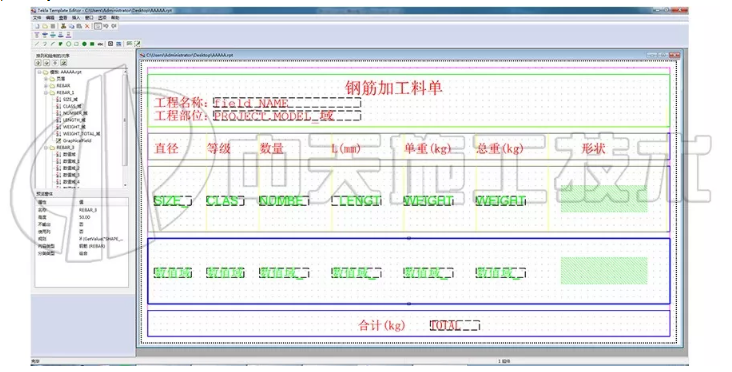Expand the first folder under AAAAA.rpt
Image resolution: width=732 pixels, height=372 pixels.
(x=46, y=79)
